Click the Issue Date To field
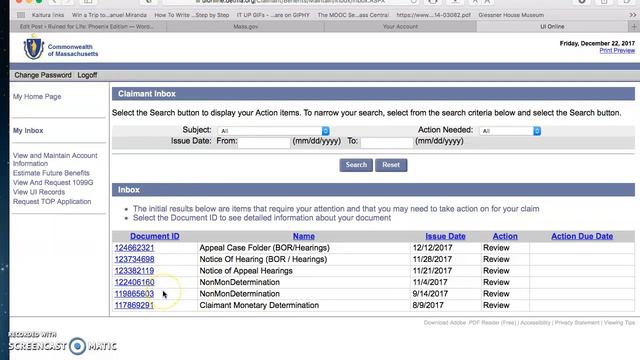Screen dimensions: 640x360 coord(387,142)
